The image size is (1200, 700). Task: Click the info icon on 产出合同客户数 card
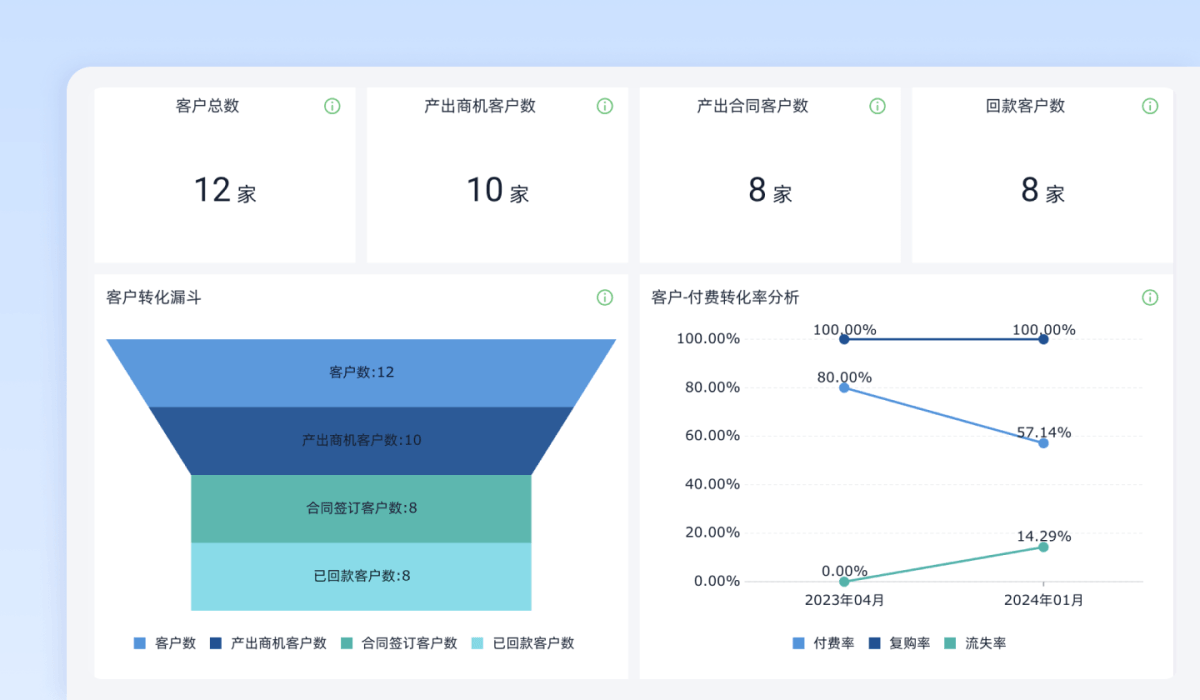point(877,106)
